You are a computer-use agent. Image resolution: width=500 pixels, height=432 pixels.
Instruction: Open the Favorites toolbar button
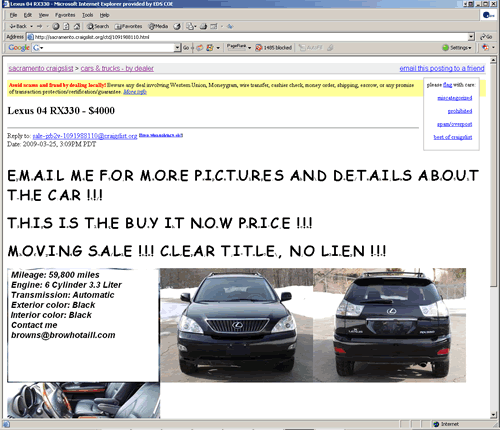pos(128,26)
